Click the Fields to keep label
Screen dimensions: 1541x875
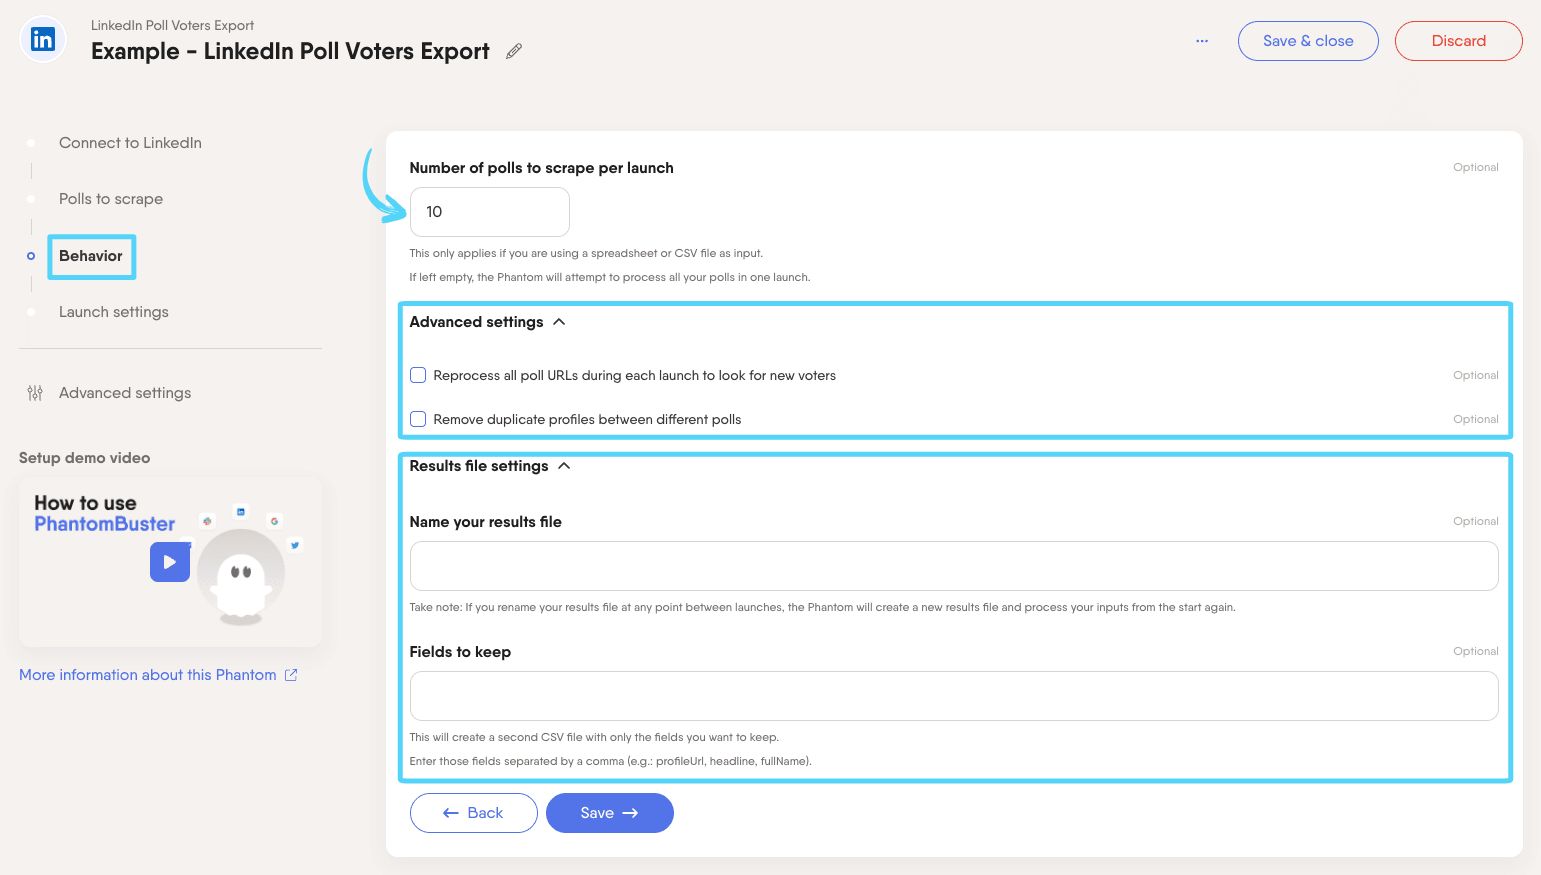point(460,652)
